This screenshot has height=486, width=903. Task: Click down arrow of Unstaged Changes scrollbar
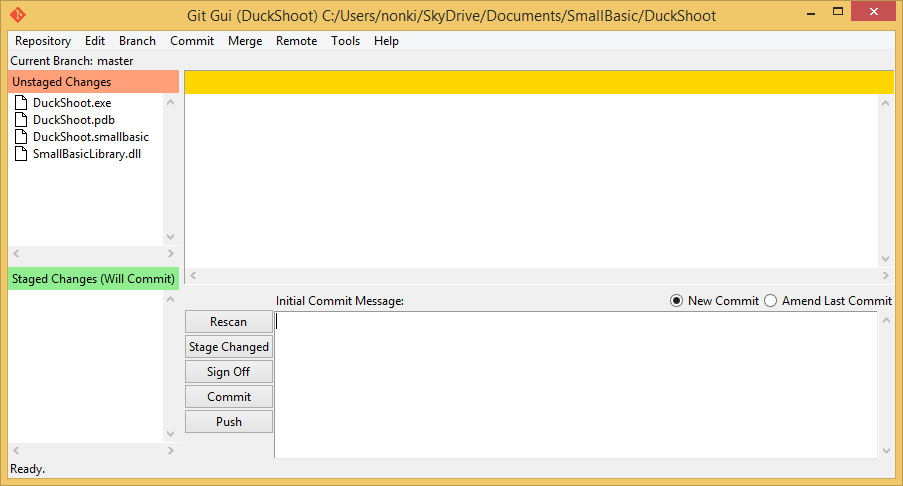click(170, 237)
